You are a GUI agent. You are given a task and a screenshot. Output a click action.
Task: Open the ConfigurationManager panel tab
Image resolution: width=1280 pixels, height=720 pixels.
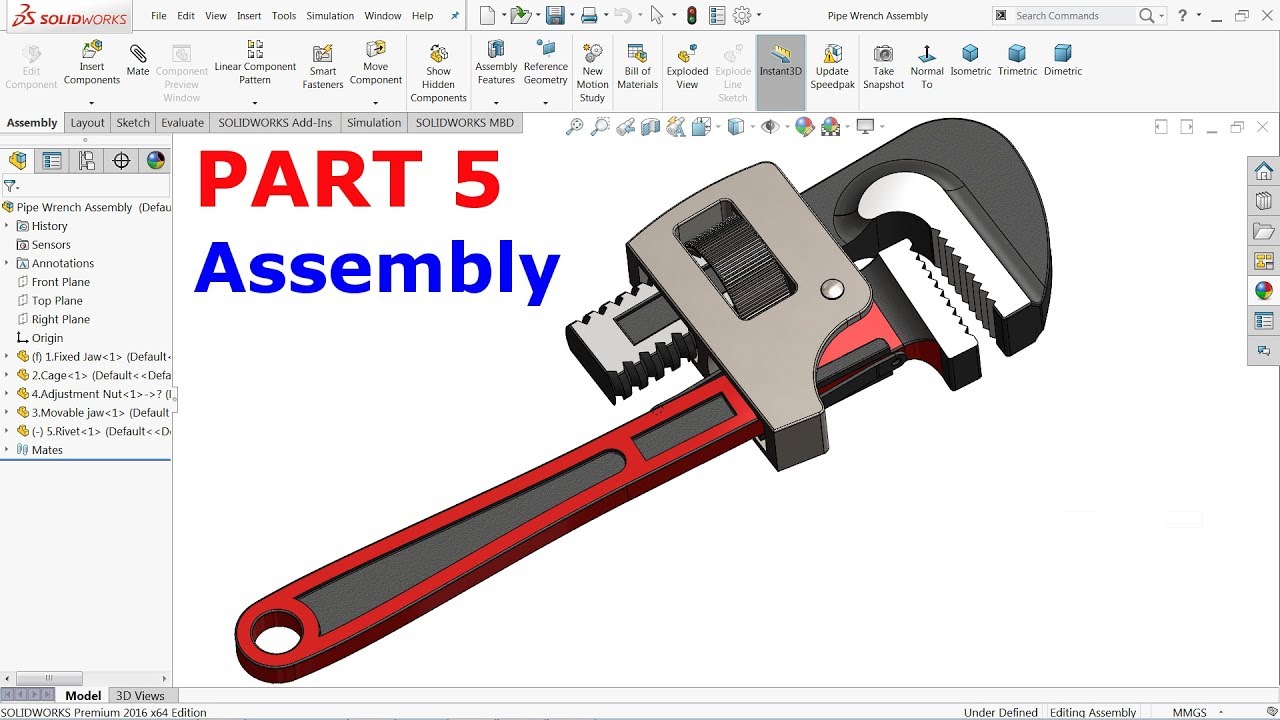pos(87,161)
